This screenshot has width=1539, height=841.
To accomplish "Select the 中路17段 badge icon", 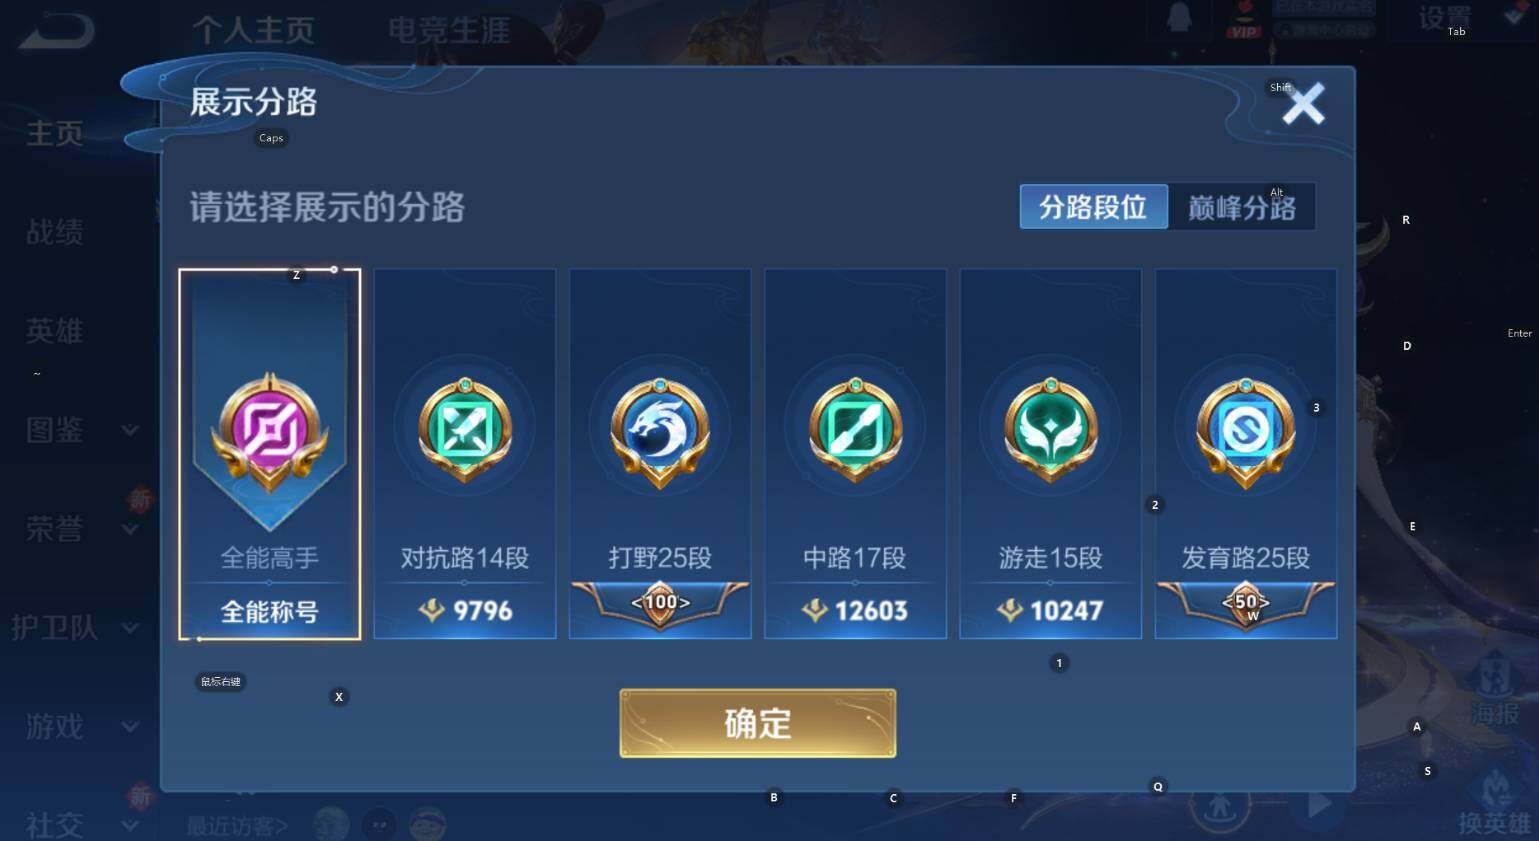I will (855, 430).
